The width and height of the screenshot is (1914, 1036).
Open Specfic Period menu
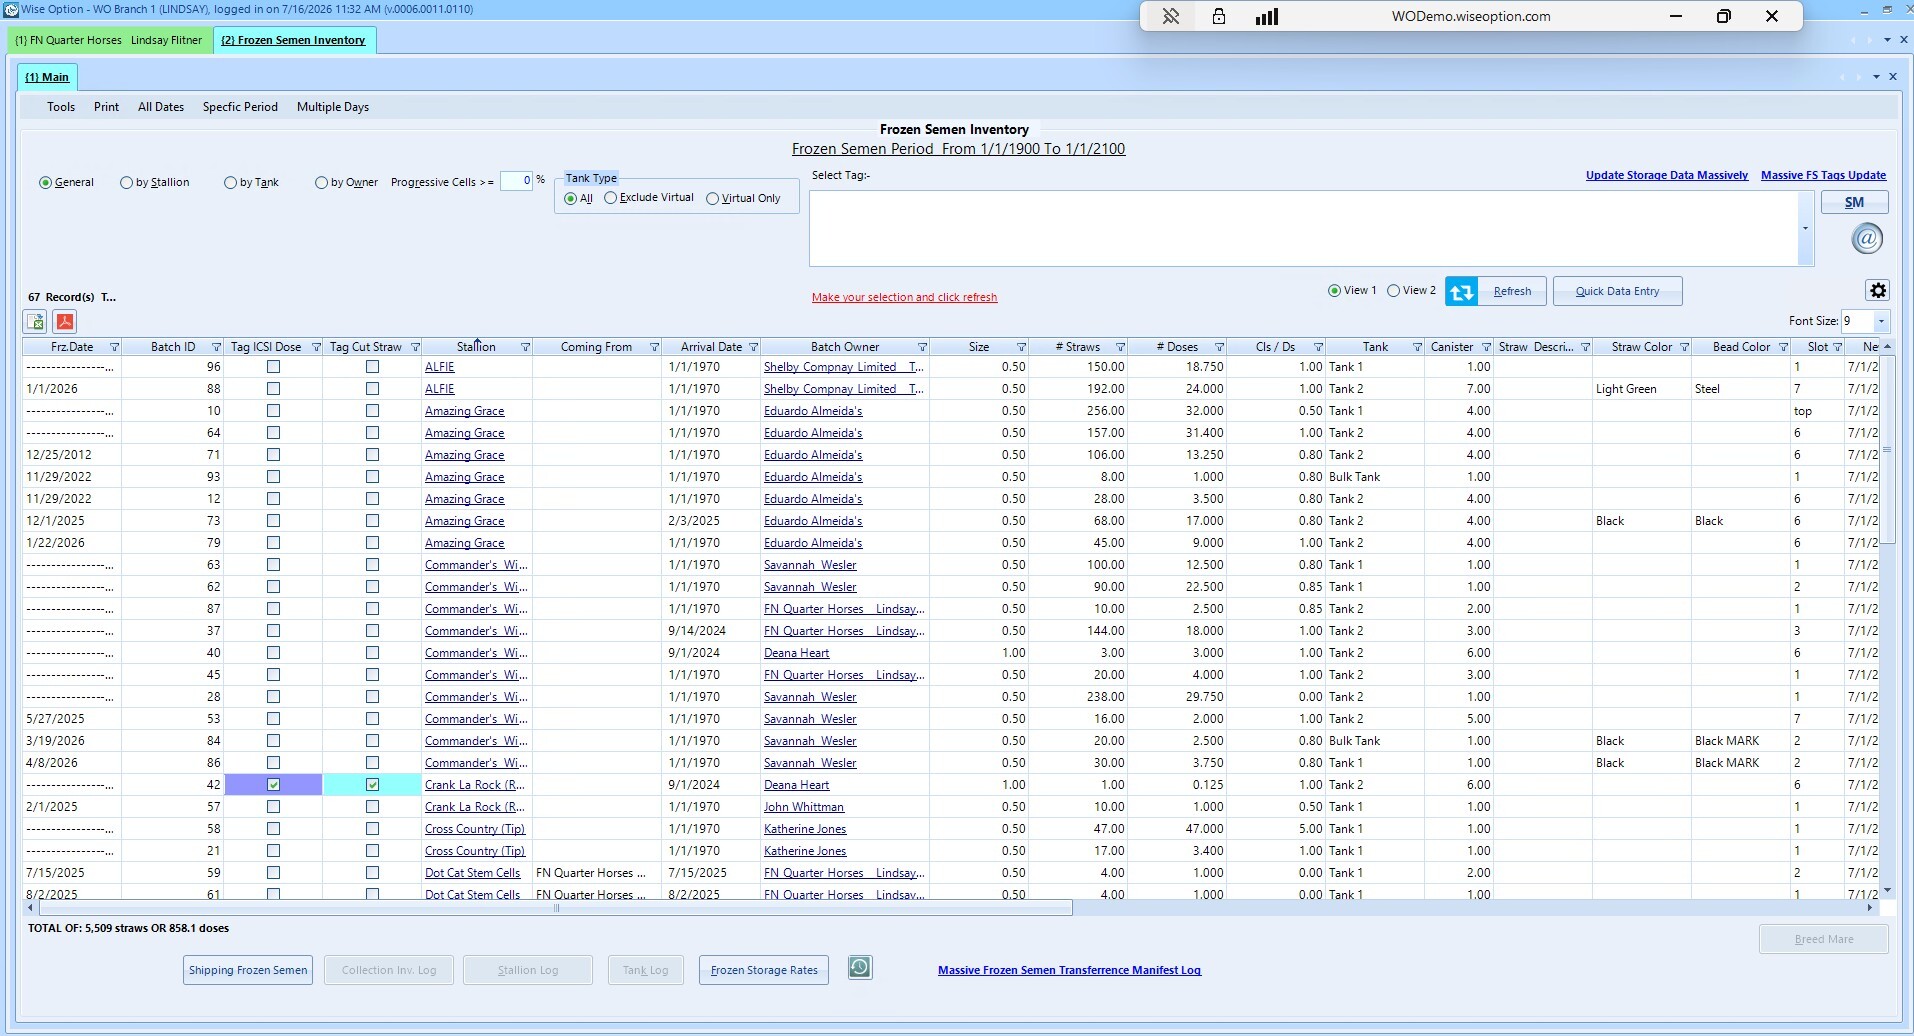click(240, 107)
